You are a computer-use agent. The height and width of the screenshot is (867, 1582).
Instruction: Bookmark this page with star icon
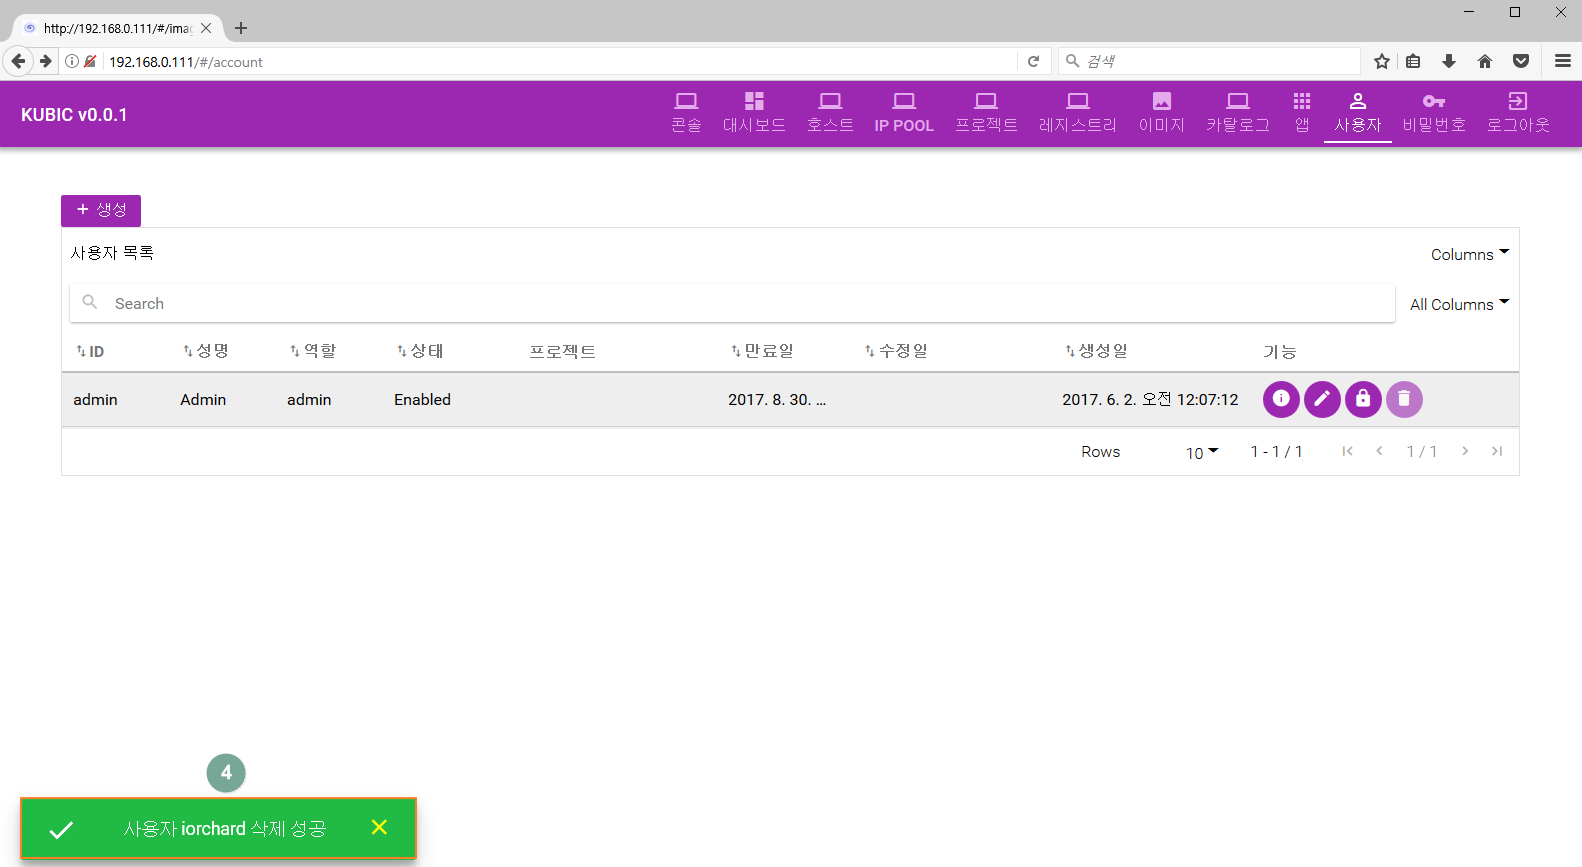1382,61
